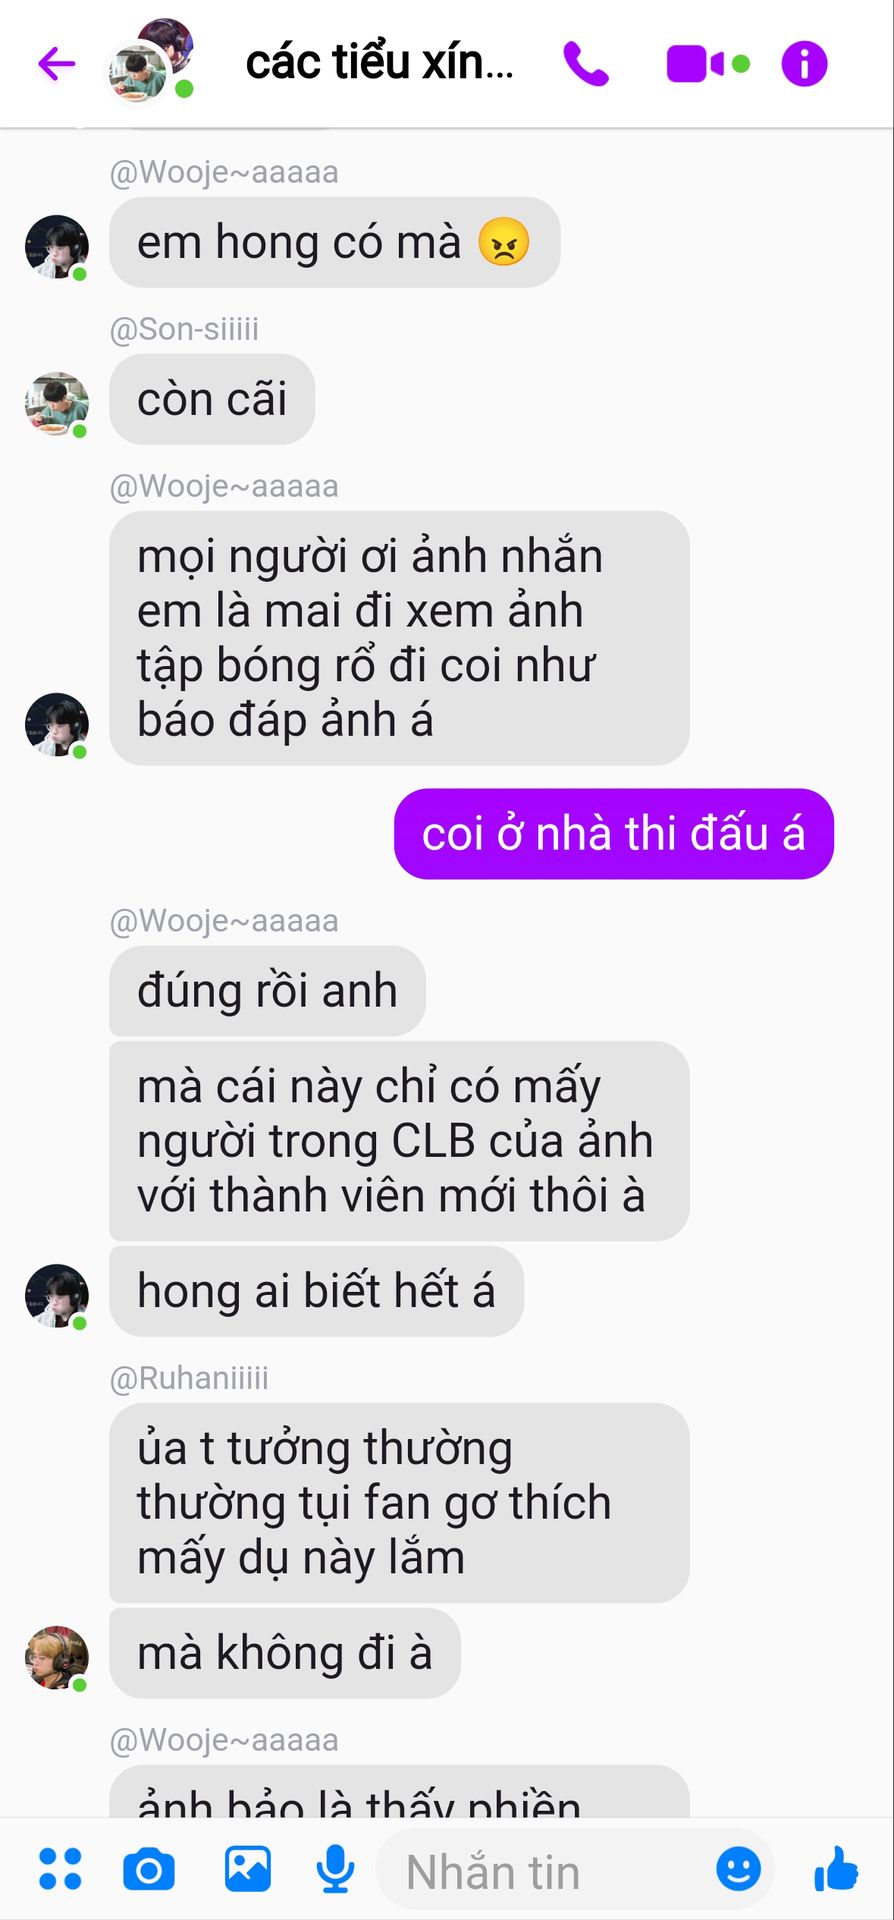894x1920 pixels.
Task: Open conversation info with the i icon
Action: 804,64
